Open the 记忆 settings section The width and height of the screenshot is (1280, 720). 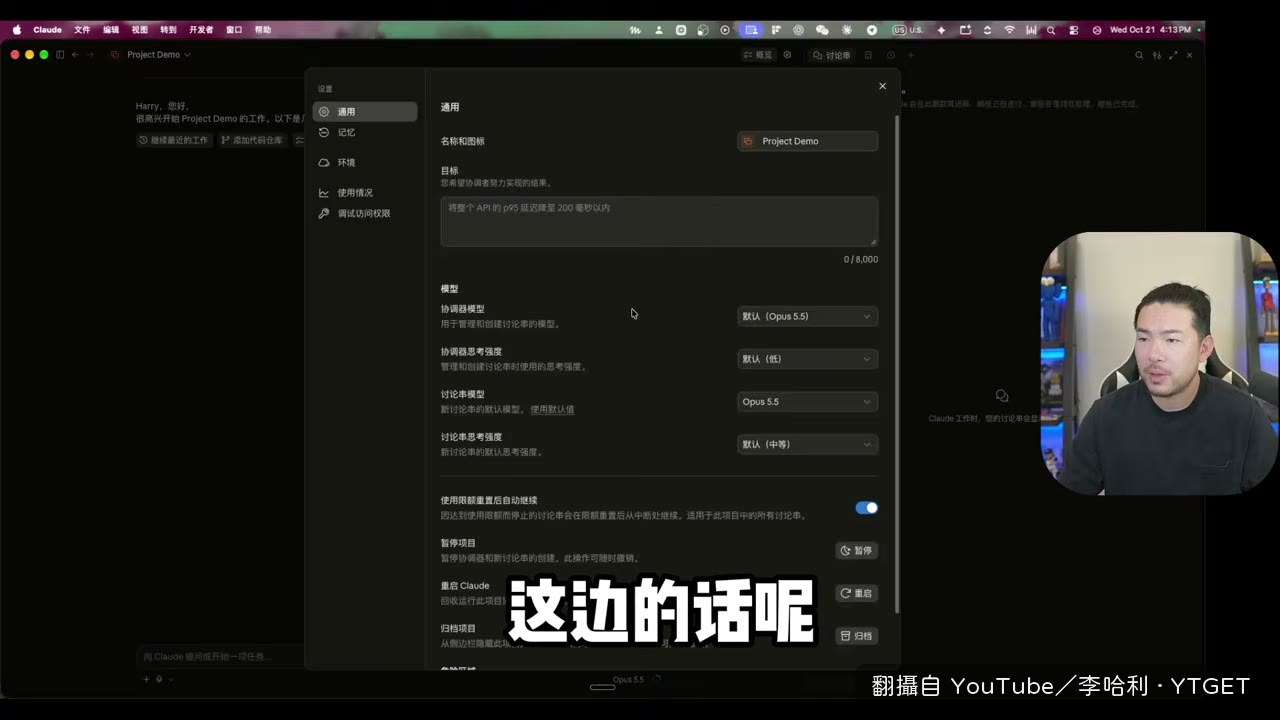[x=365, y=132]
